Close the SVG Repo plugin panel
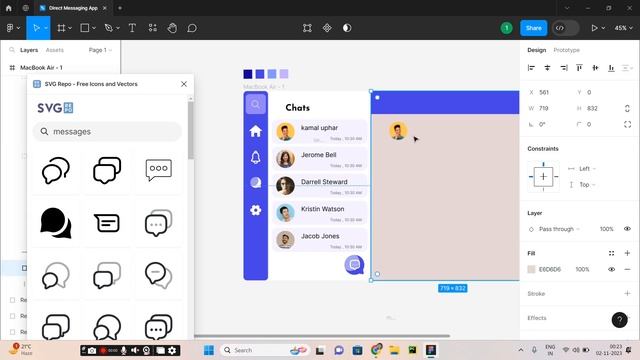Viewport: 640px width, 360px height. (184, 84)
